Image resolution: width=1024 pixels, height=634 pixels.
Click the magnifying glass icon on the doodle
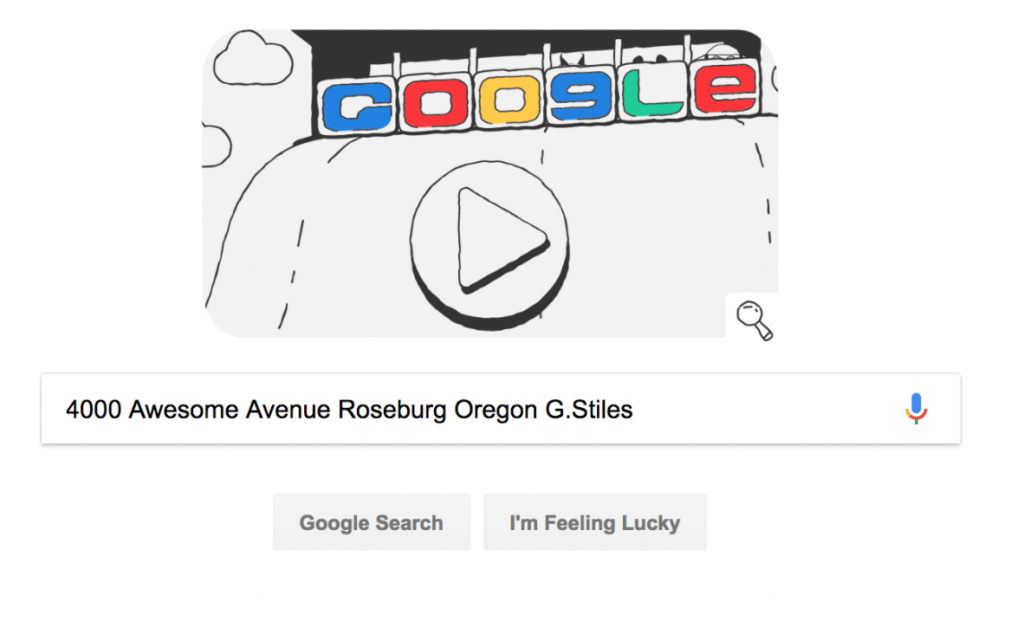753,320
